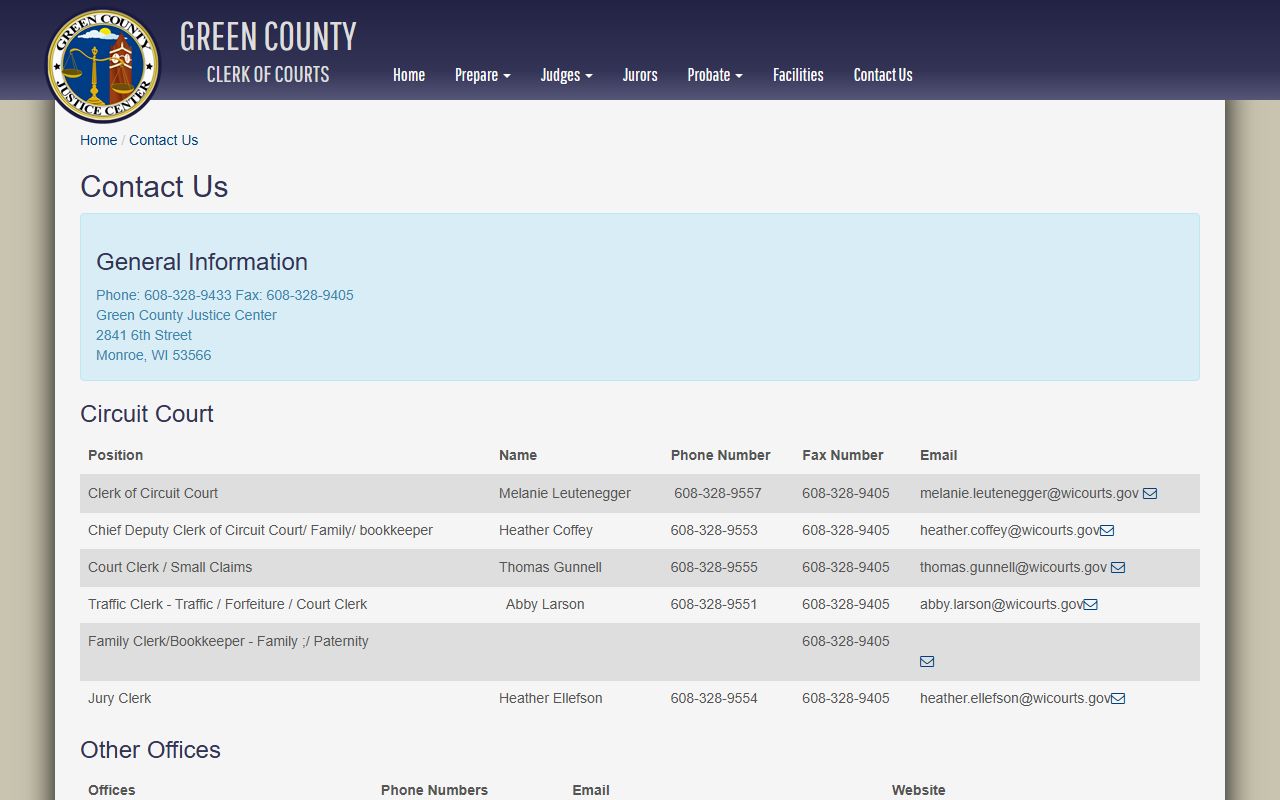1280x800 pixels.
Task: Open the Facilities navigation item
Action: [798, 75]
